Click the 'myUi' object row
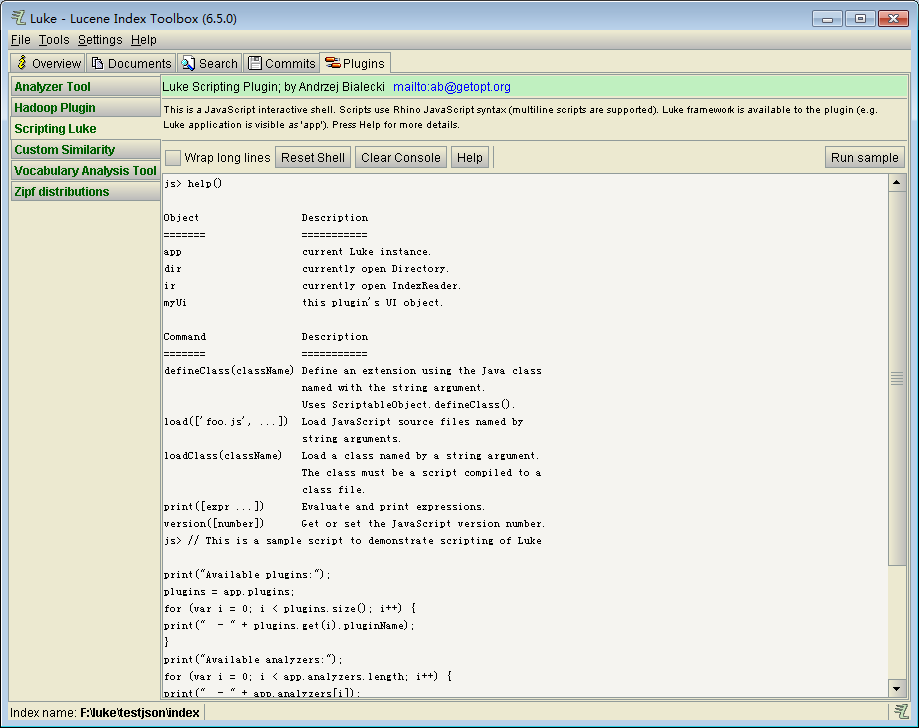The image size is (919, 728). 303,302
